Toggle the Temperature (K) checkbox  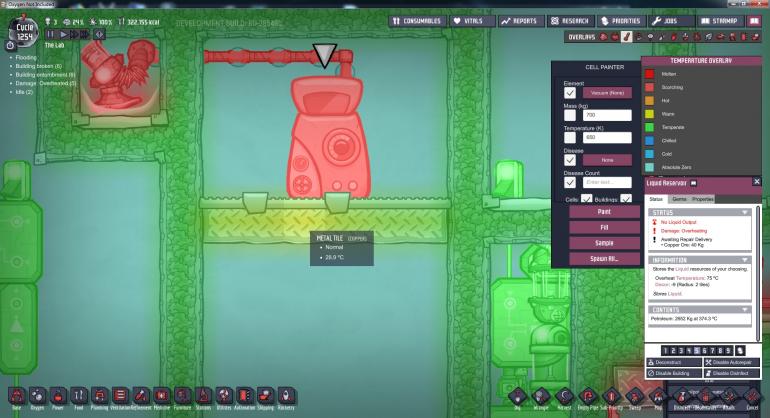pyautogui.click(x=570, y=138)
